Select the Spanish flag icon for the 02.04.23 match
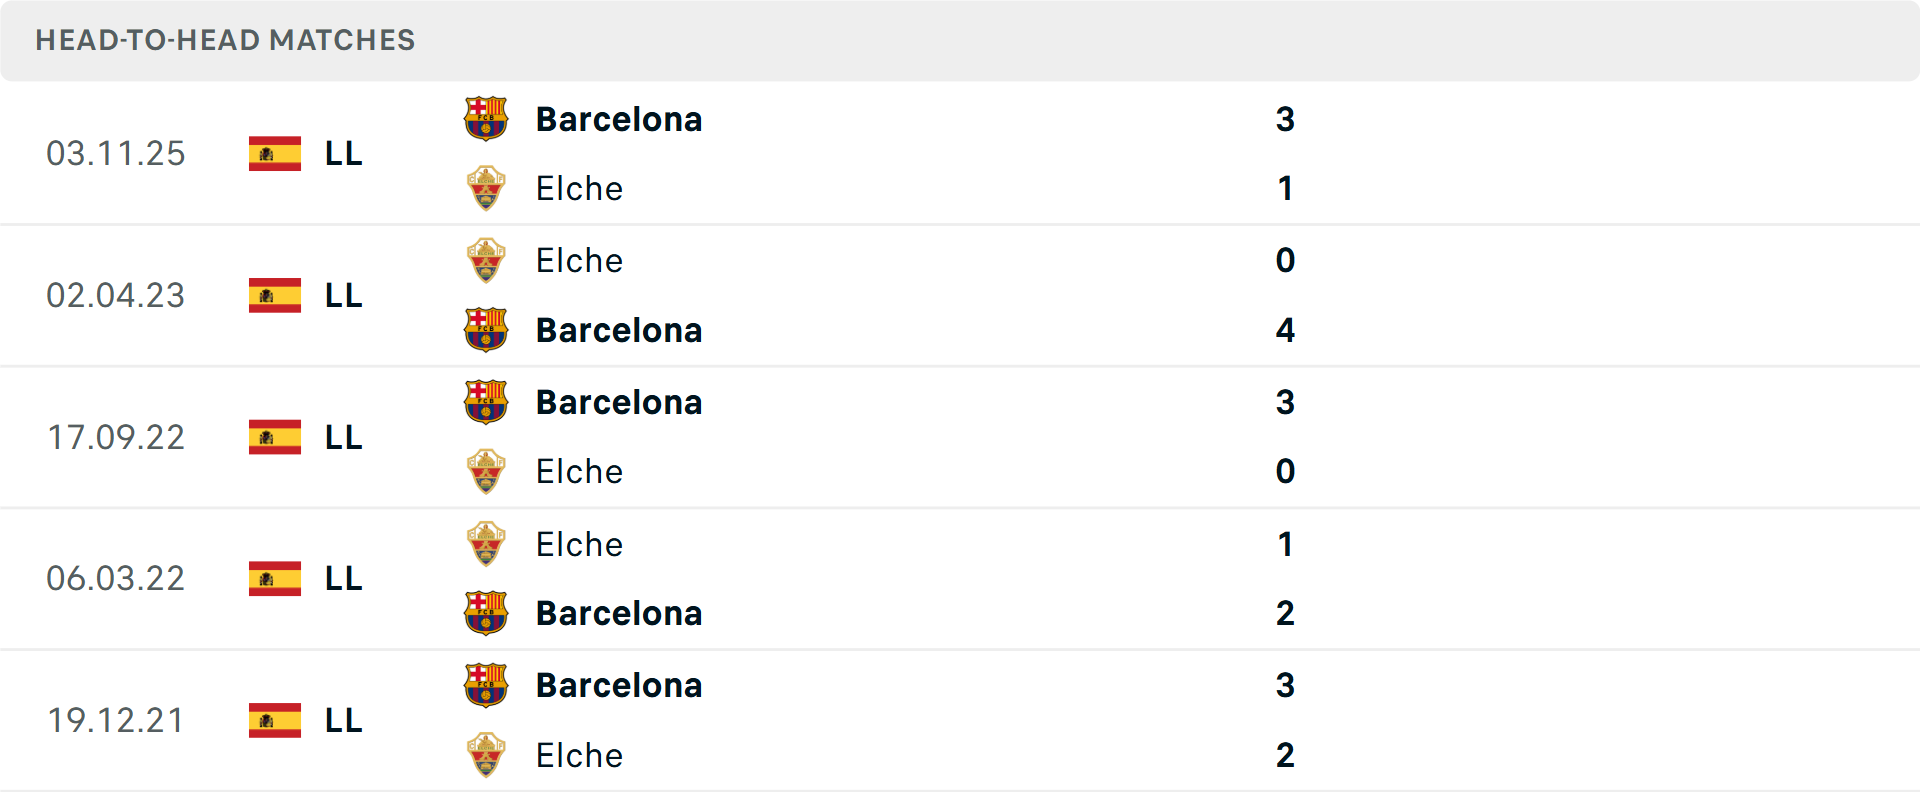Image resolution: width=1920 pixels, height=792 pixels. coord(274,295)
